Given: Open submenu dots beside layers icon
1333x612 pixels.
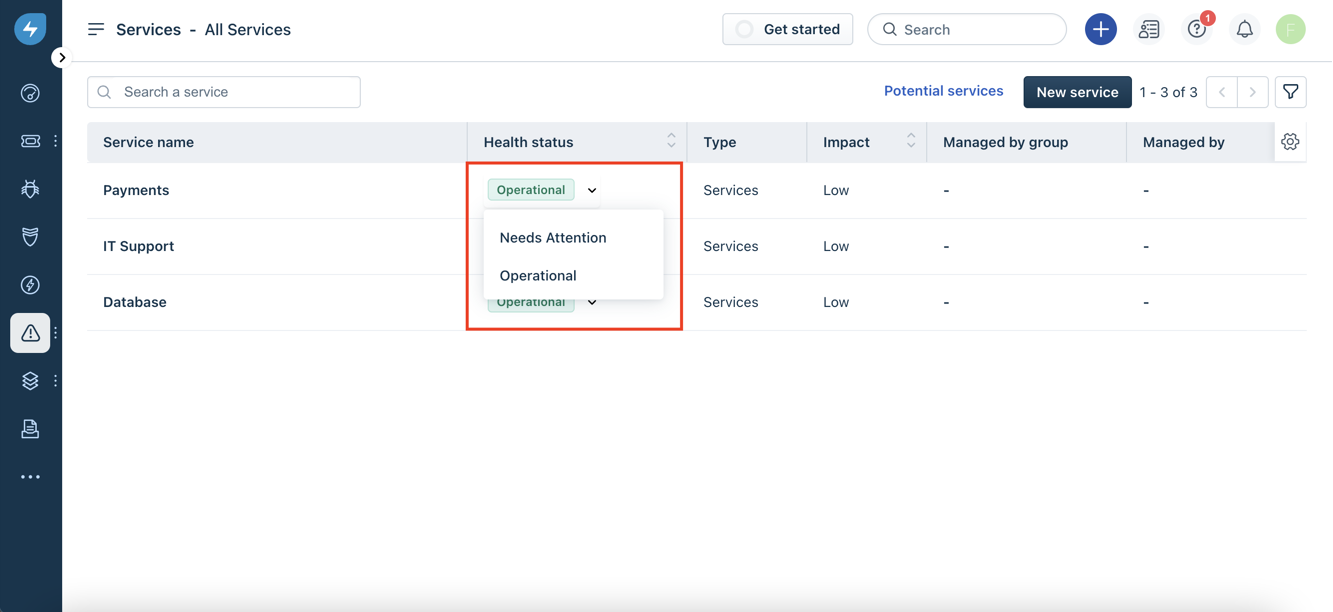Looking at the screenshot, I should pos(56,381).
